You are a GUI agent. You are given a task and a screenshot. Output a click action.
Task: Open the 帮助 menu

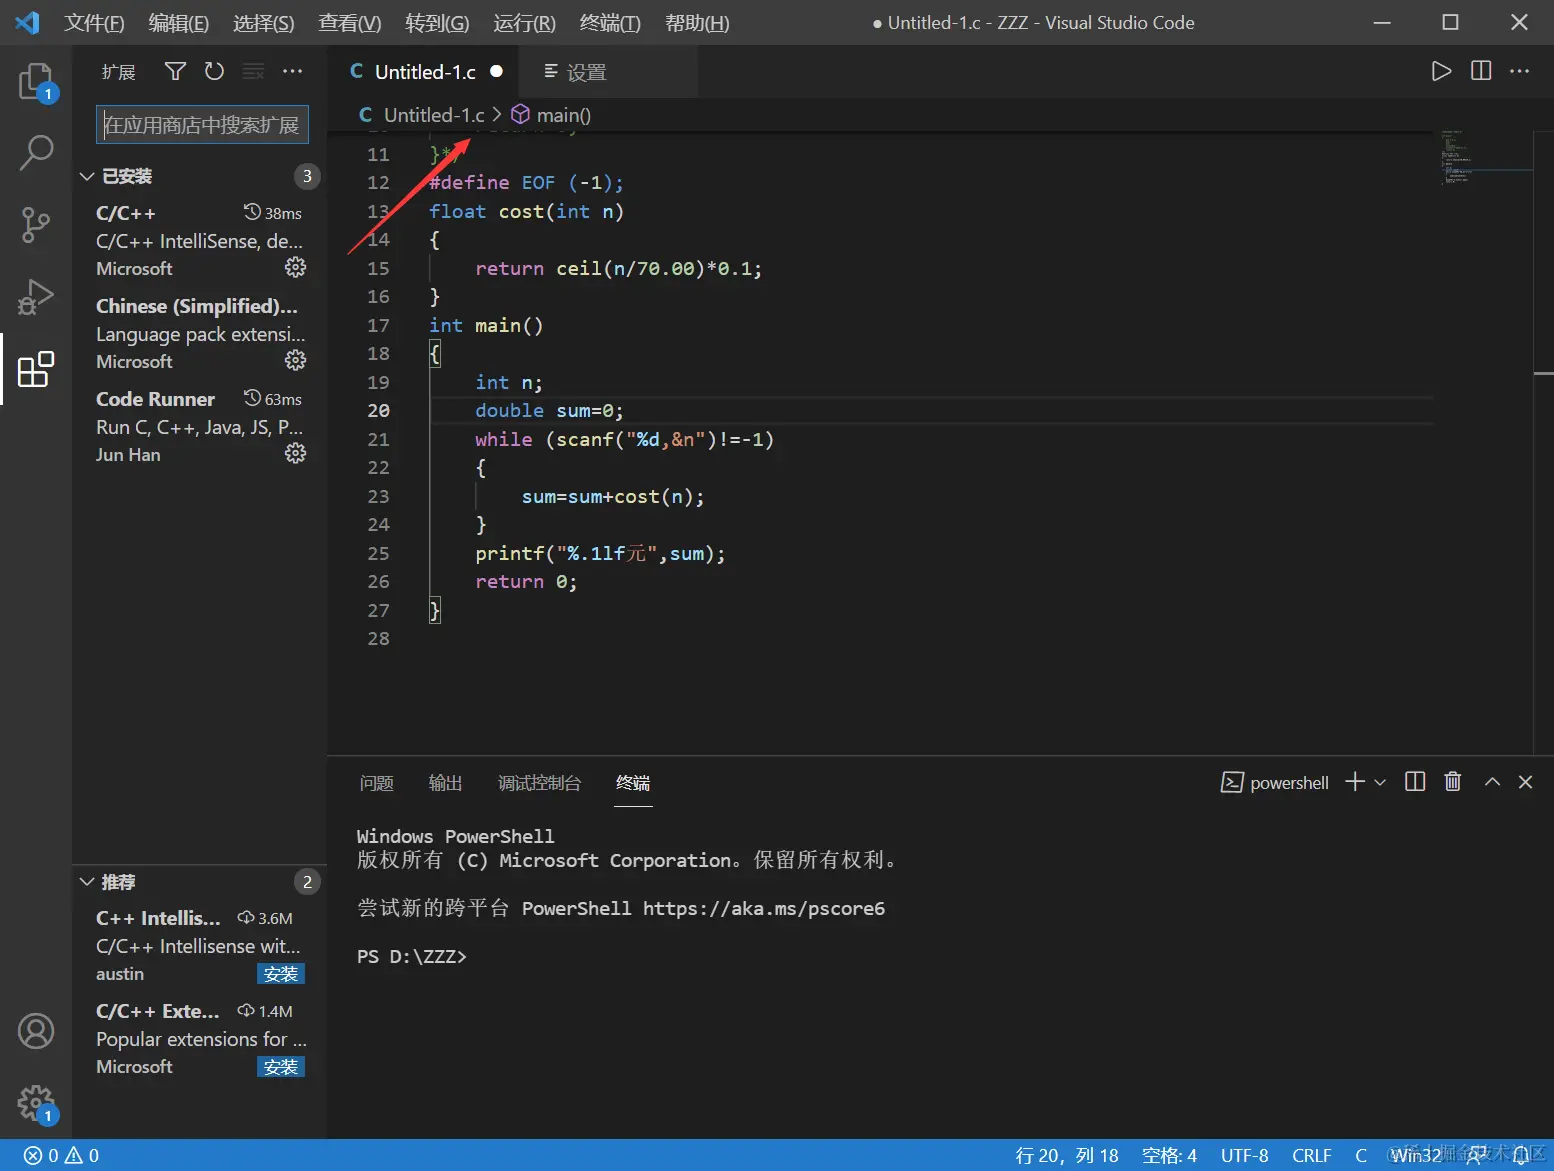click(697, 23)
